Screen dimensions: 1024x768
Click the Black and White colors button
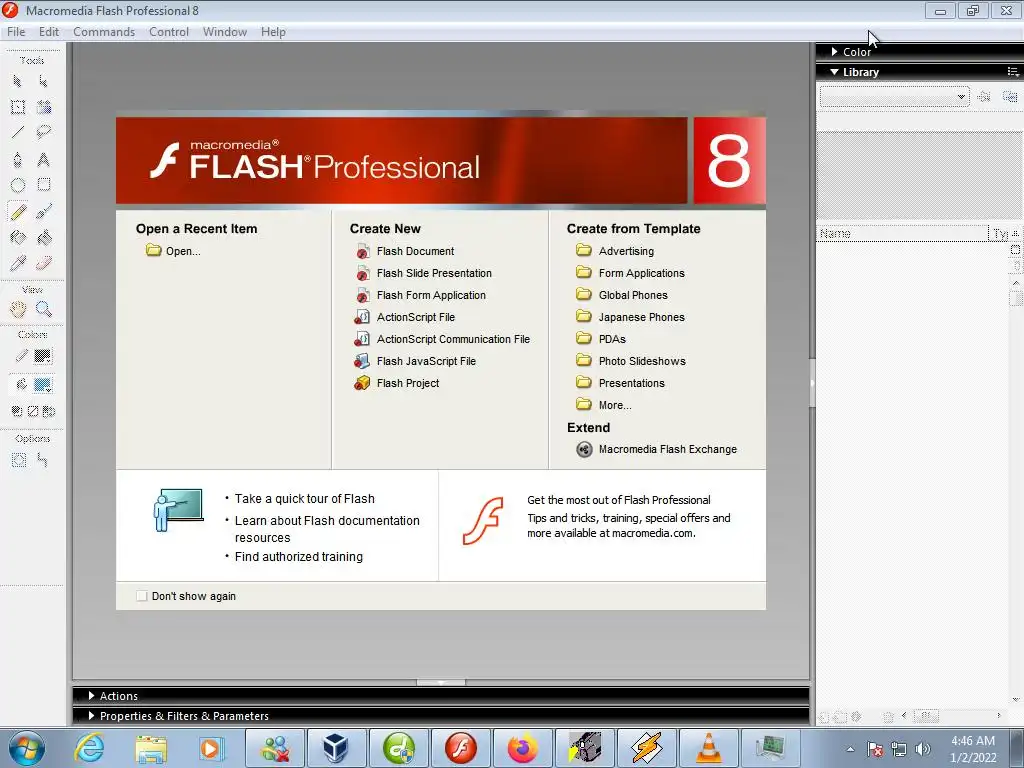pos(17,411)
